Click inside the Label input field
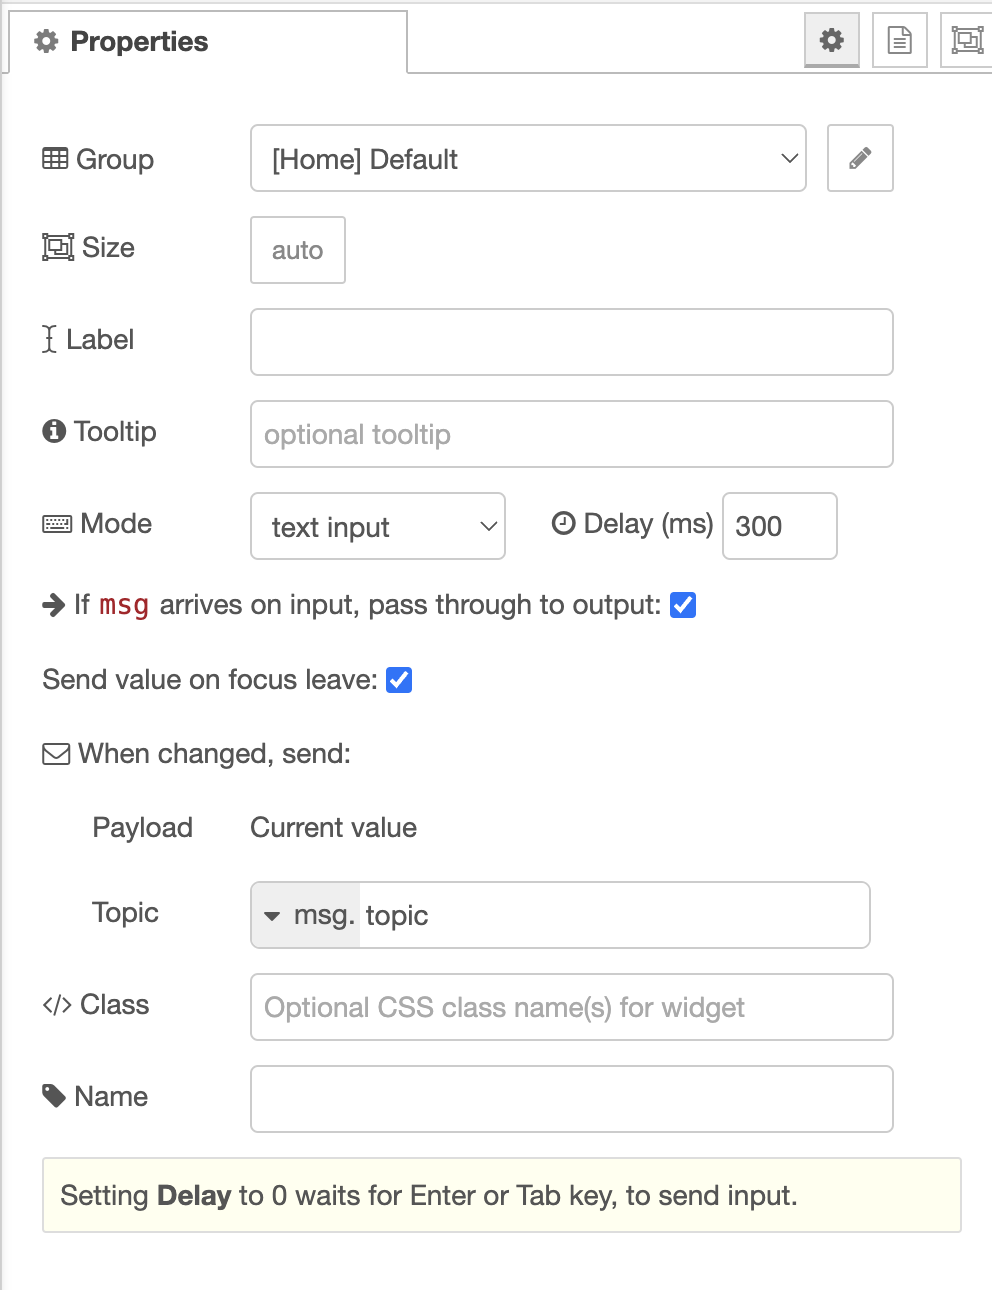 click(x=570, y=342)
